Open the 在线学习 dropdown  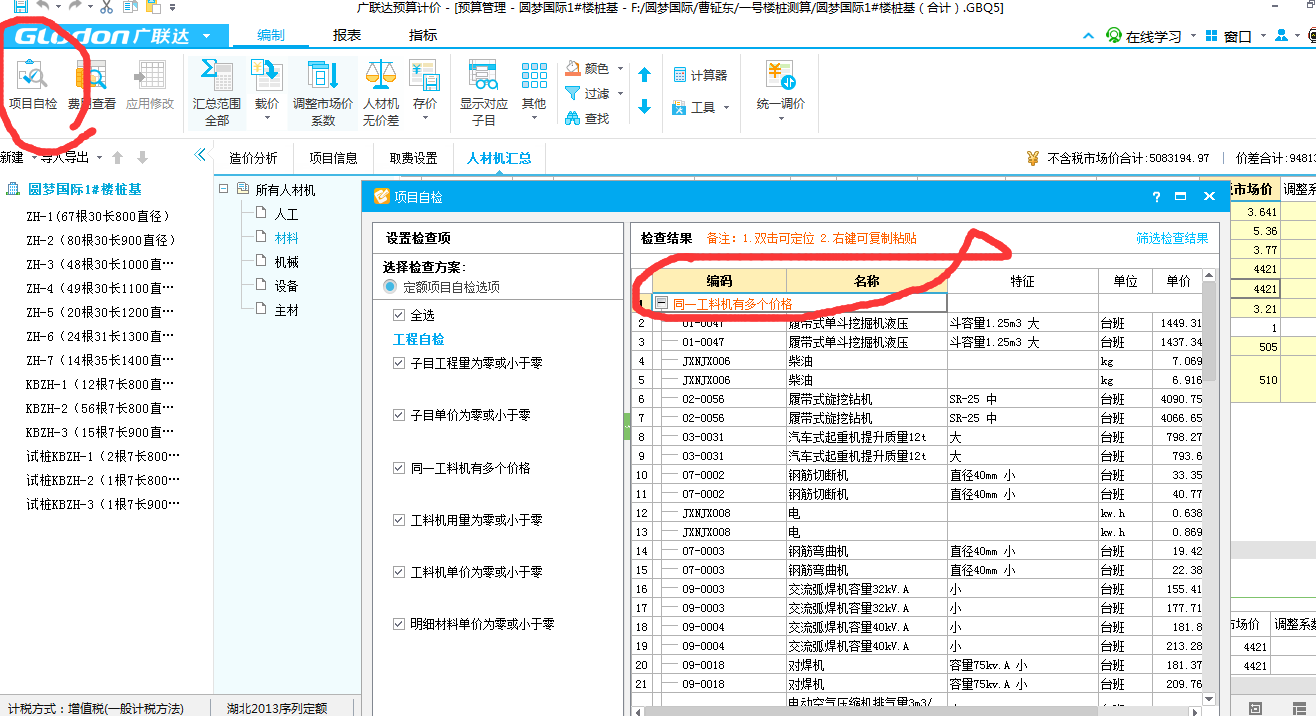[1194, 36]
